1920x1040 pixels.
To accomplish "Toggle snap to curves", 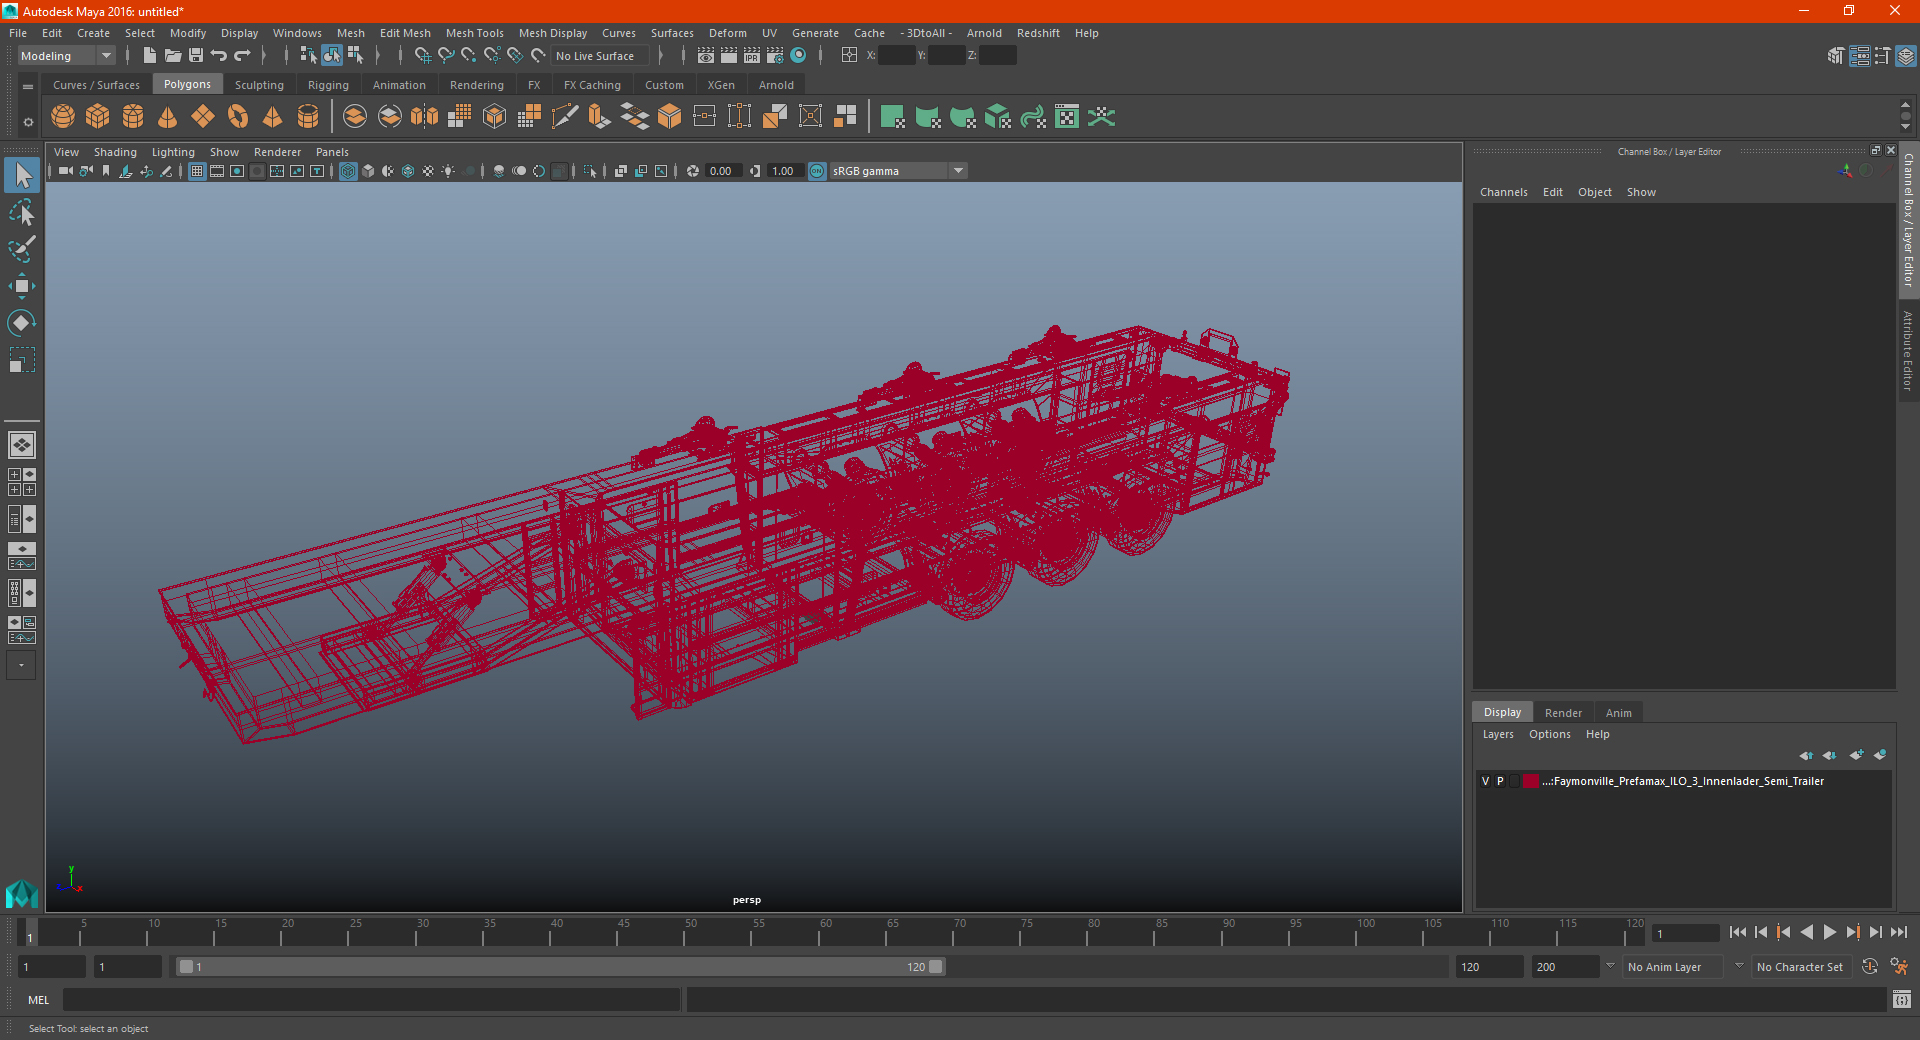I will 446,56.
